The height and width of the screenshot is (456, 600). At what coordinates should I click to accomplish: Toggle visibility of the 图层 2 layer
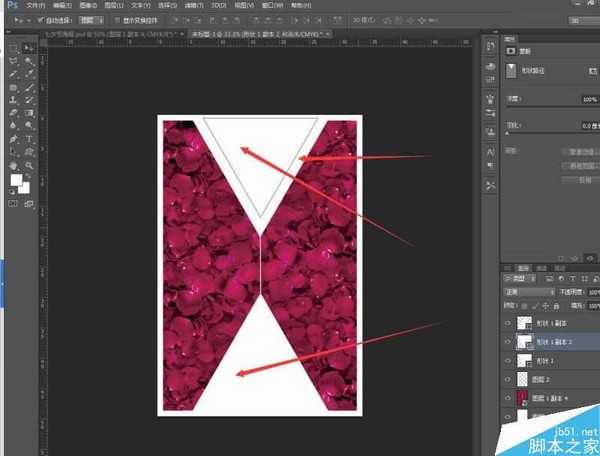509,379
